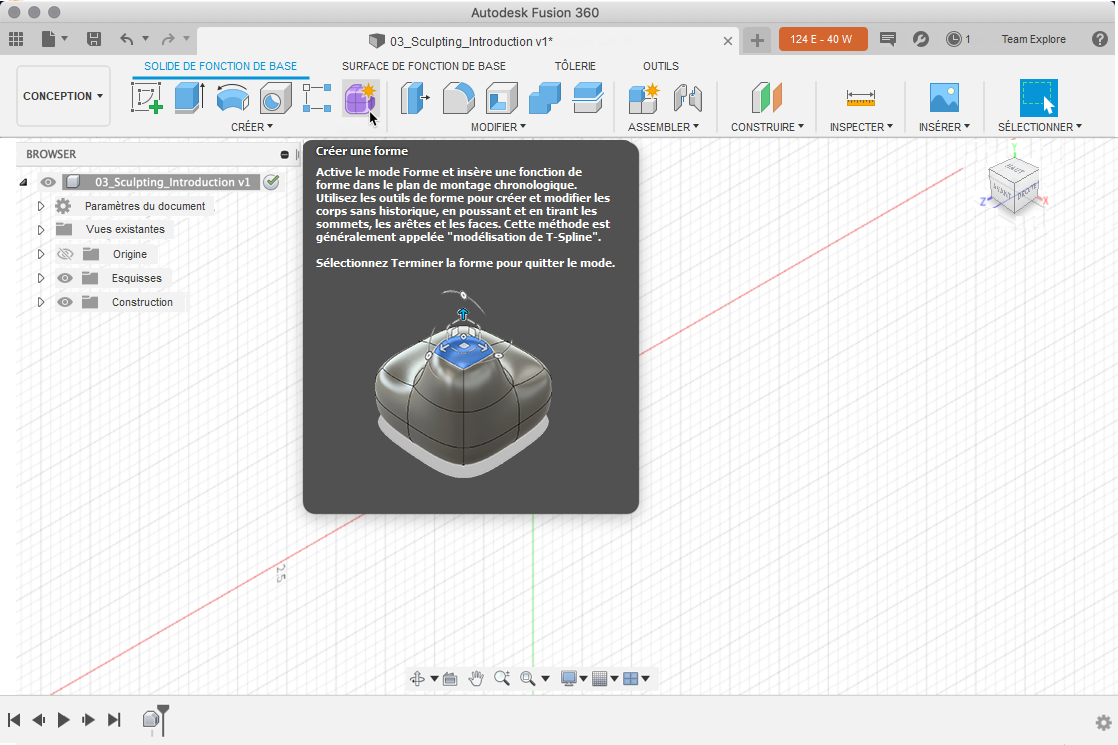The height and width of the screenshot is (745, 1118).
Task: Select the Hole tool
Action: pos(275,98)
